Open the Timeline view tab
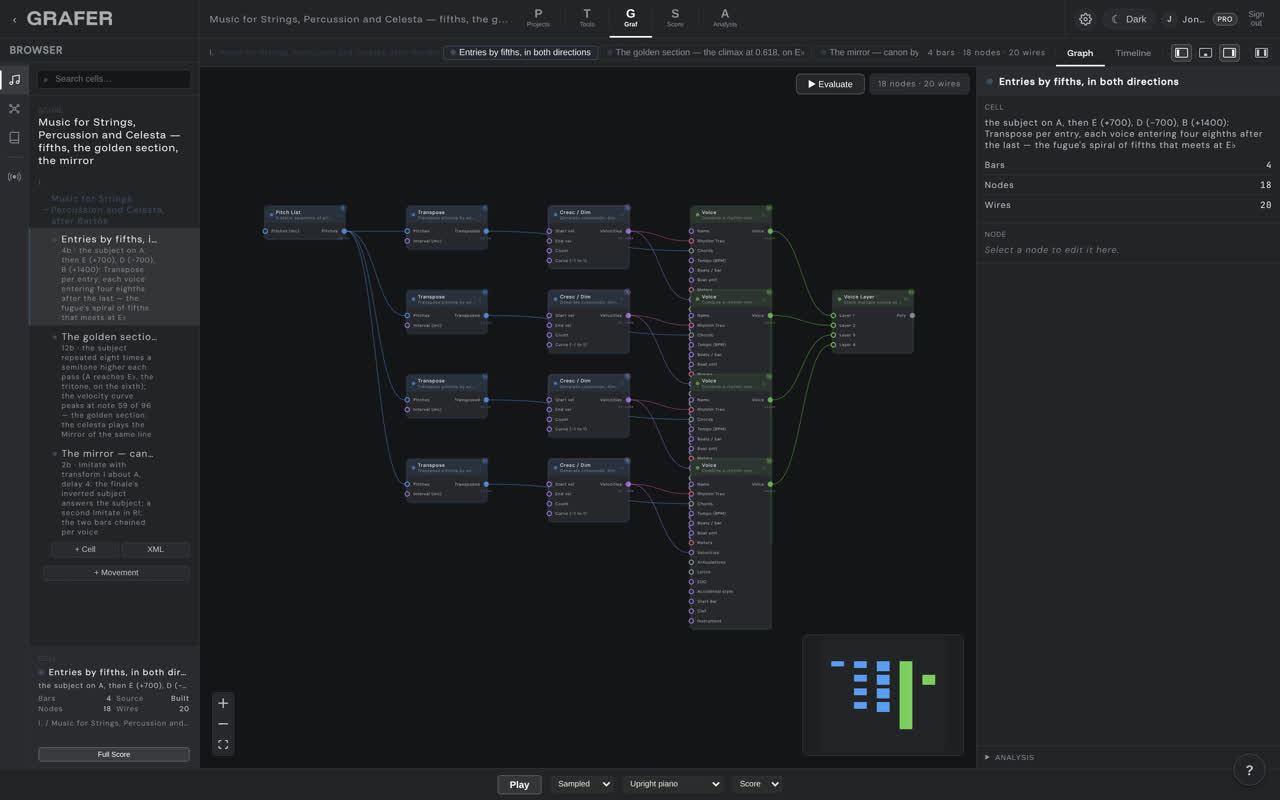The height and width of the screenshot is (800, 1280). click(1133, 53)
